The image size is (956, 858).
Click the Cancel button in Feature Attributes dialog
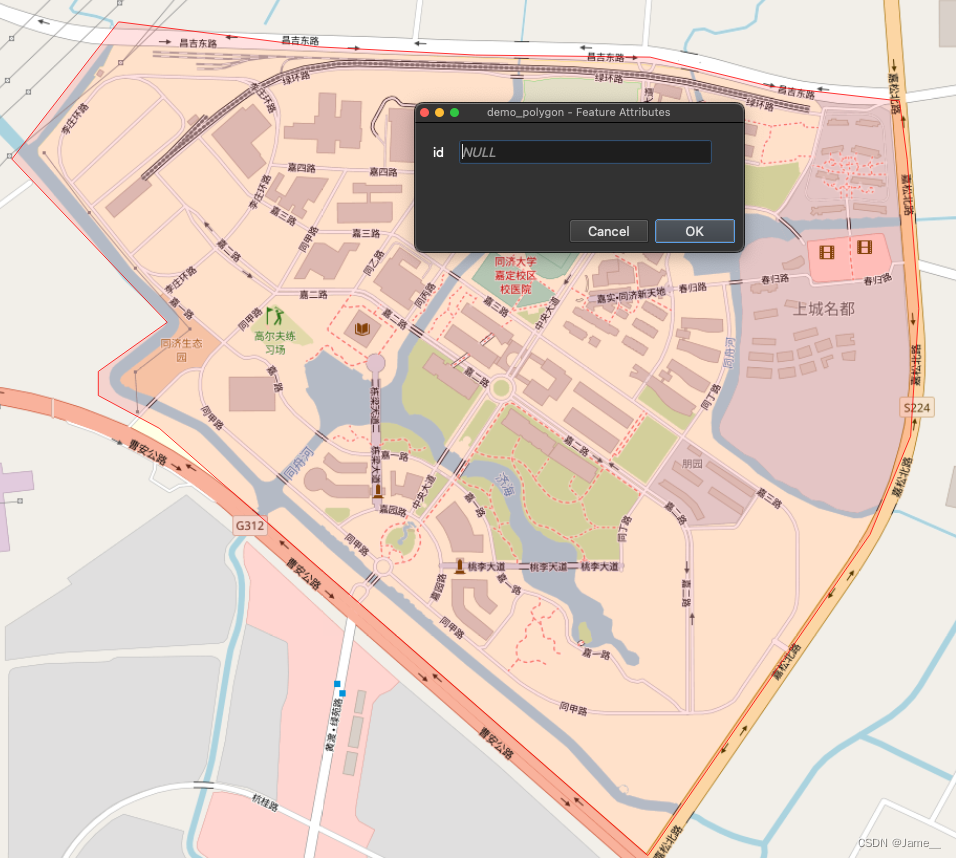(608, 231)
